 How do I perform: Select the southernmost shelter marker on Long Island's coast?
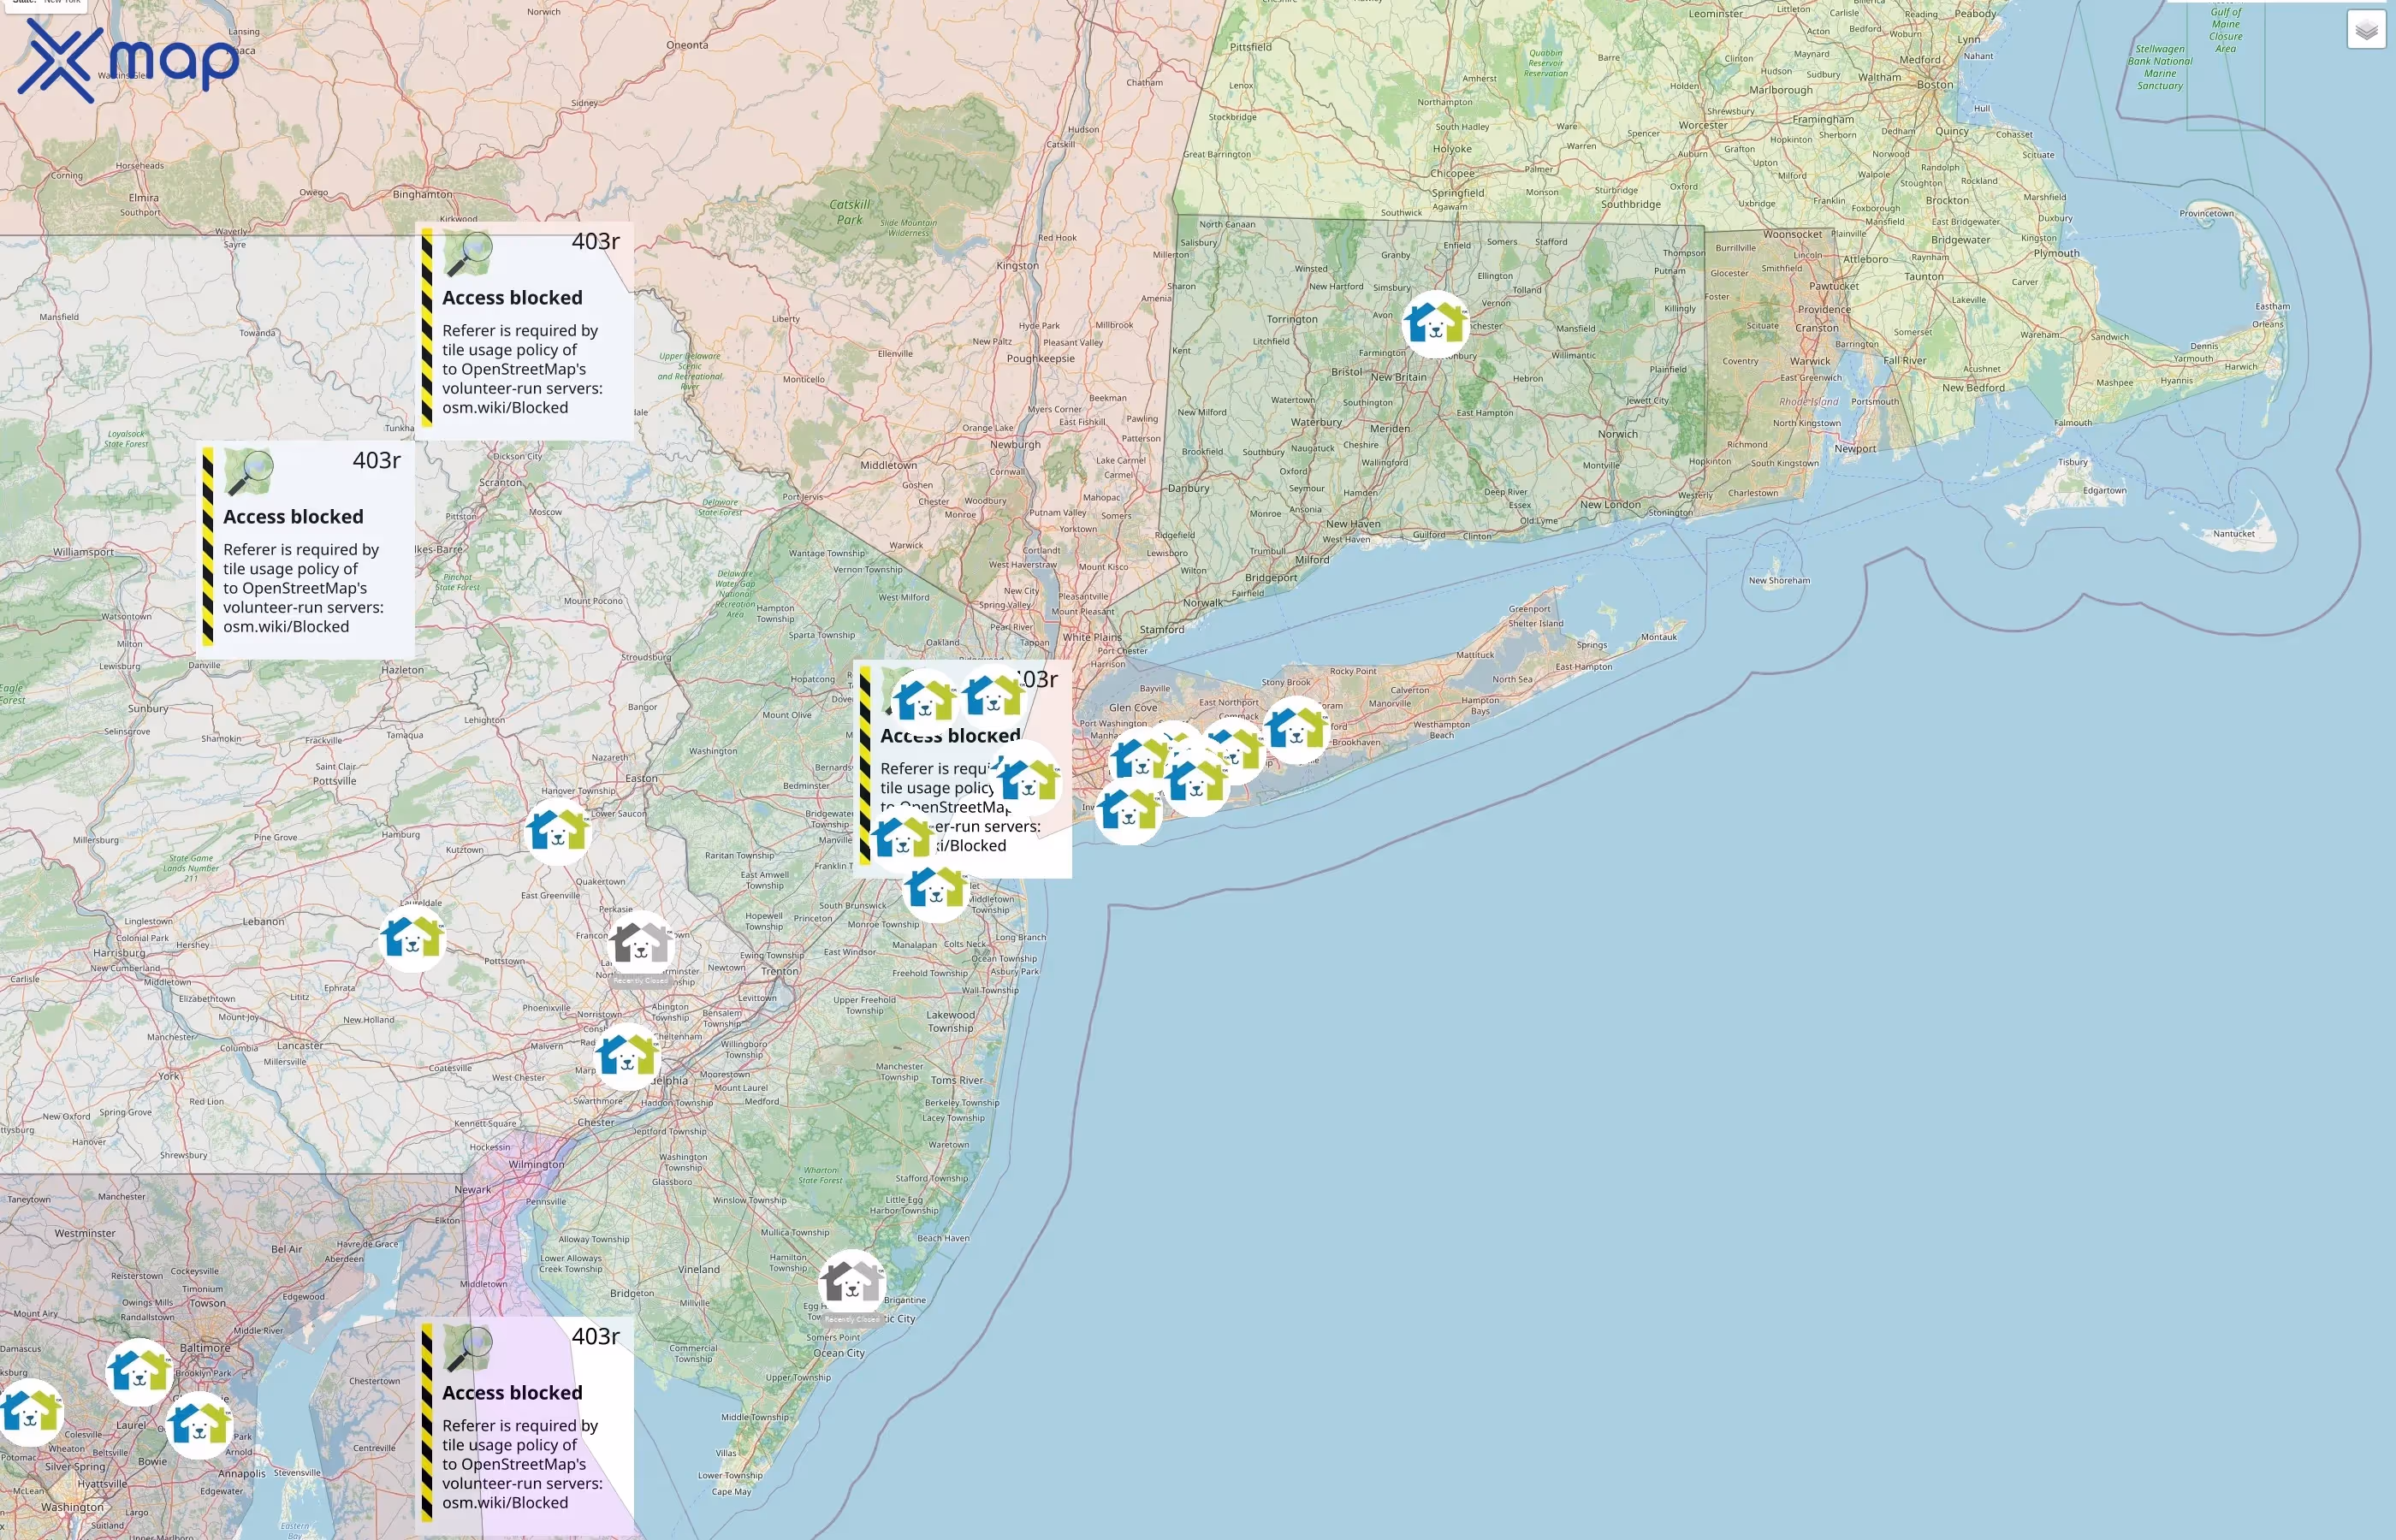point(1129,811)
